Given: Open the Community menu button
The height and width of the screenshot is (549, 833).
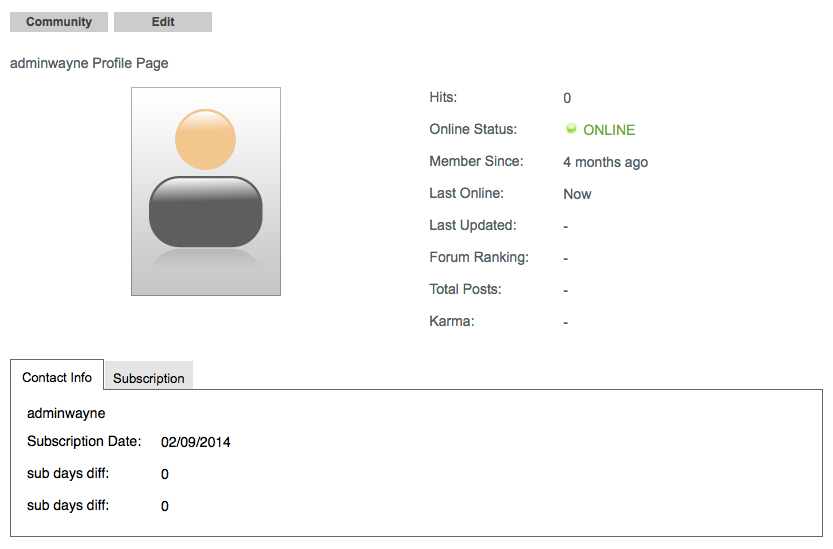Looking at the screenshot, I should (59, 22).
